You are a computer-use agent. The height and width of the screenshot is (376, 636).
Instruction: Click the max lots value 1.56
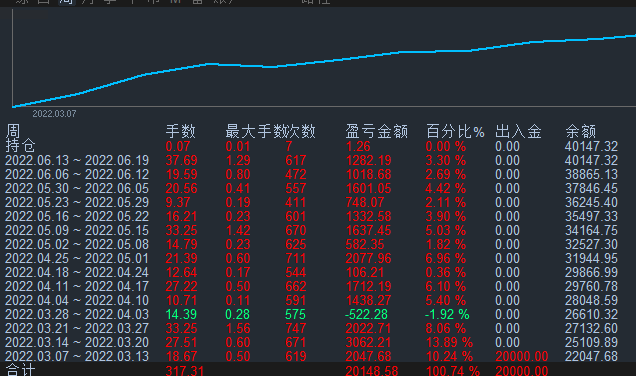[x=238, y=329]
